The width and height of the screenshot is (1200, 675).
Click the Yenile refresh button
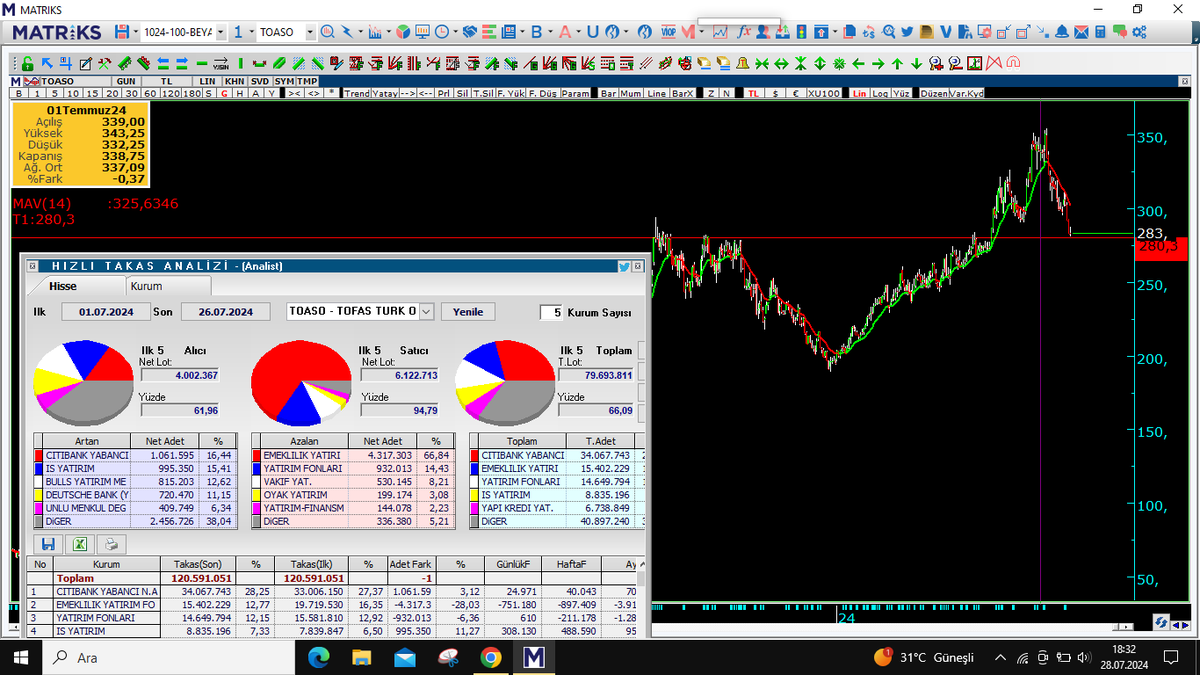pyautogui.click(x=468, y=311)
